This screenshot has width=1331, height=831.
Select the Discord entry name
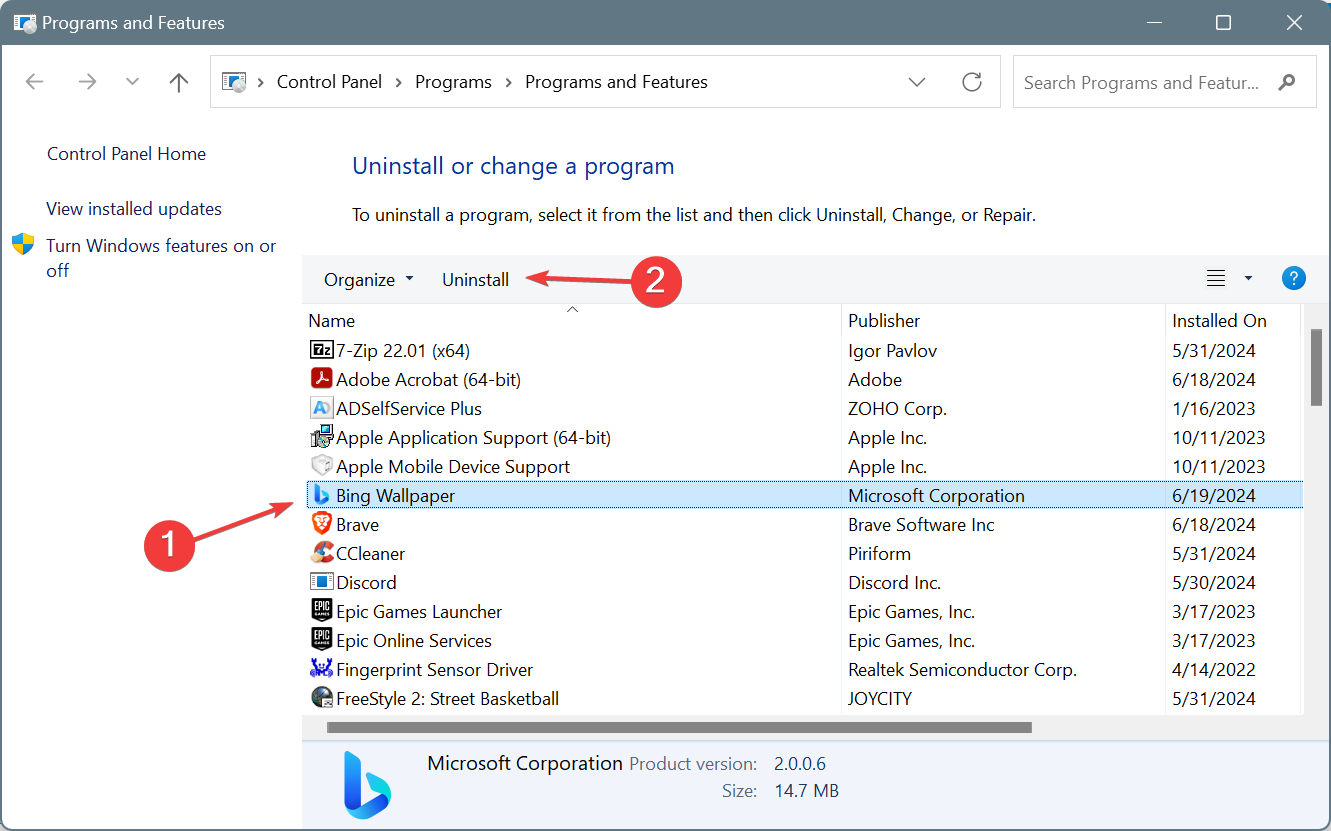pyautogui.click(x=366, y=583)
